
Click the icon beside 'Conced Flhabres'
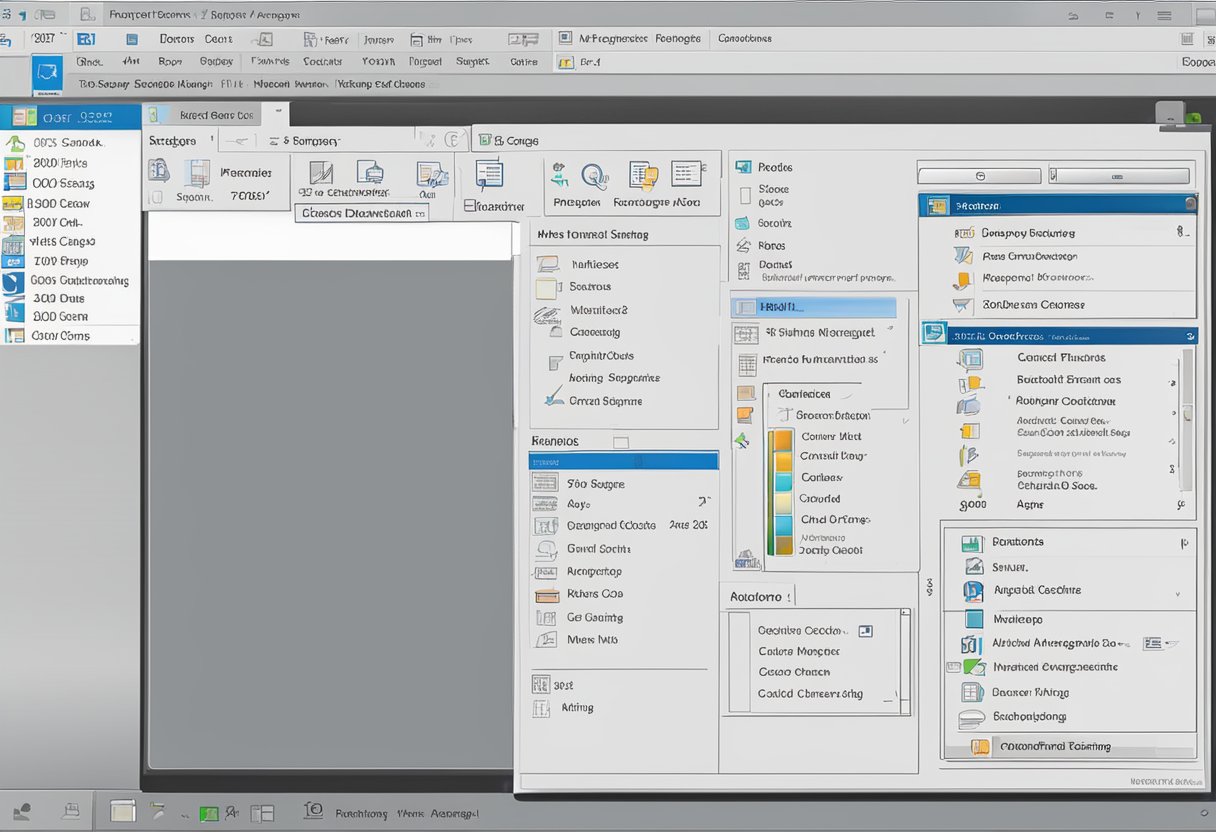968,358
